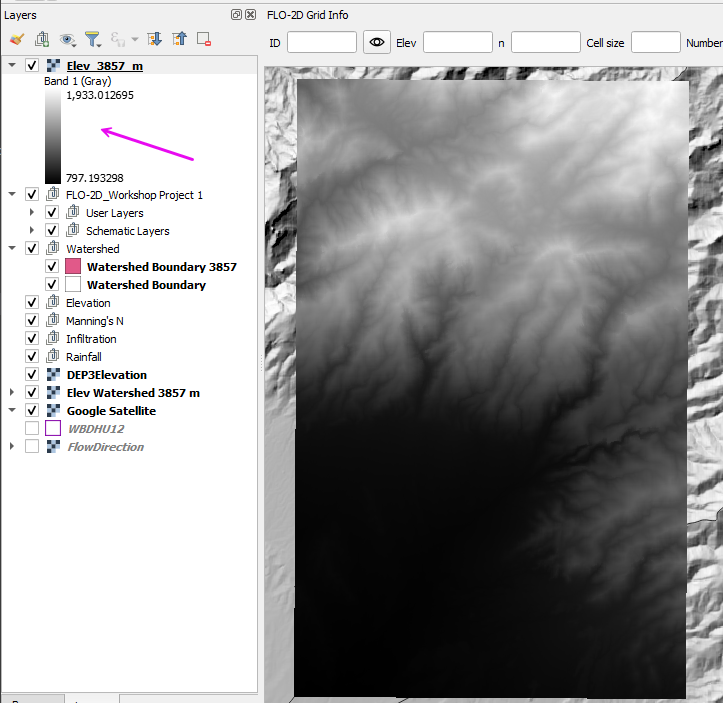Viewport: 723px width, 703px height.
Task: Collapse the Watershed group
Action: [x=12, y=249]
